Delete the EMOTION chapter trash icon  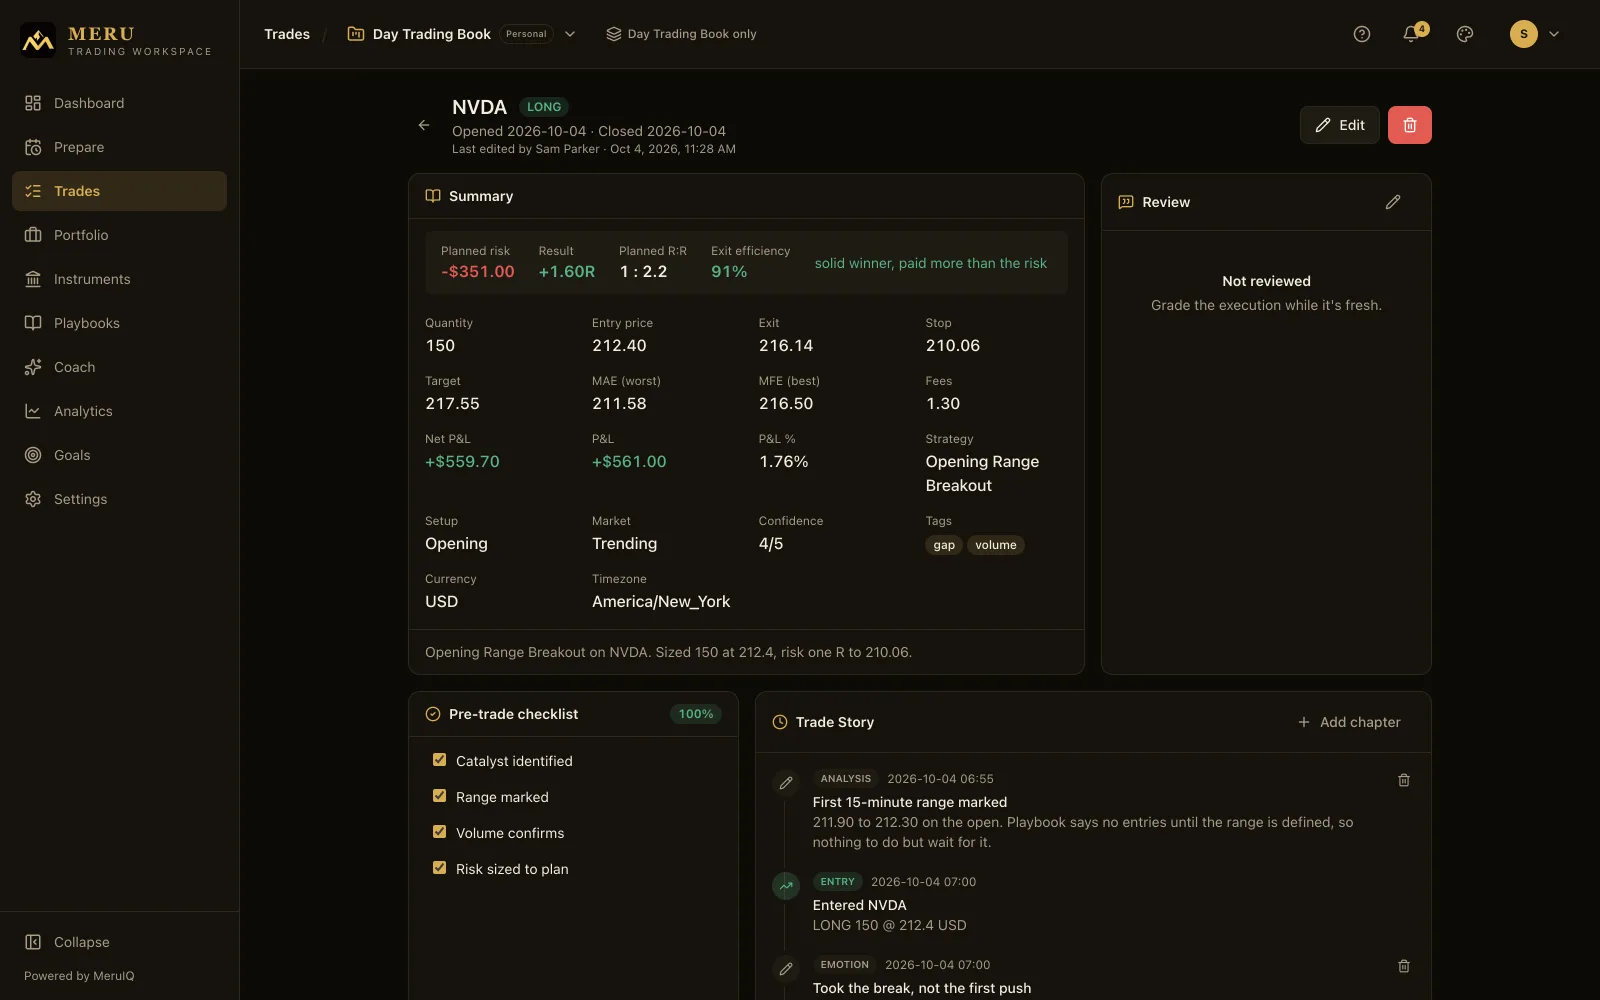[1404, 966]
